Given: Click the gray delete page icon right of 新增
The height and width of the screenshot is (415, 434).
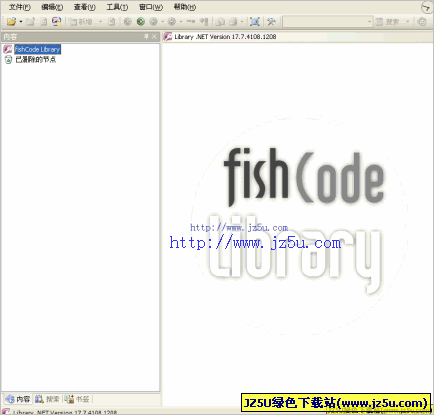Looking at the screenshot, I should click(x=112, y=22).
